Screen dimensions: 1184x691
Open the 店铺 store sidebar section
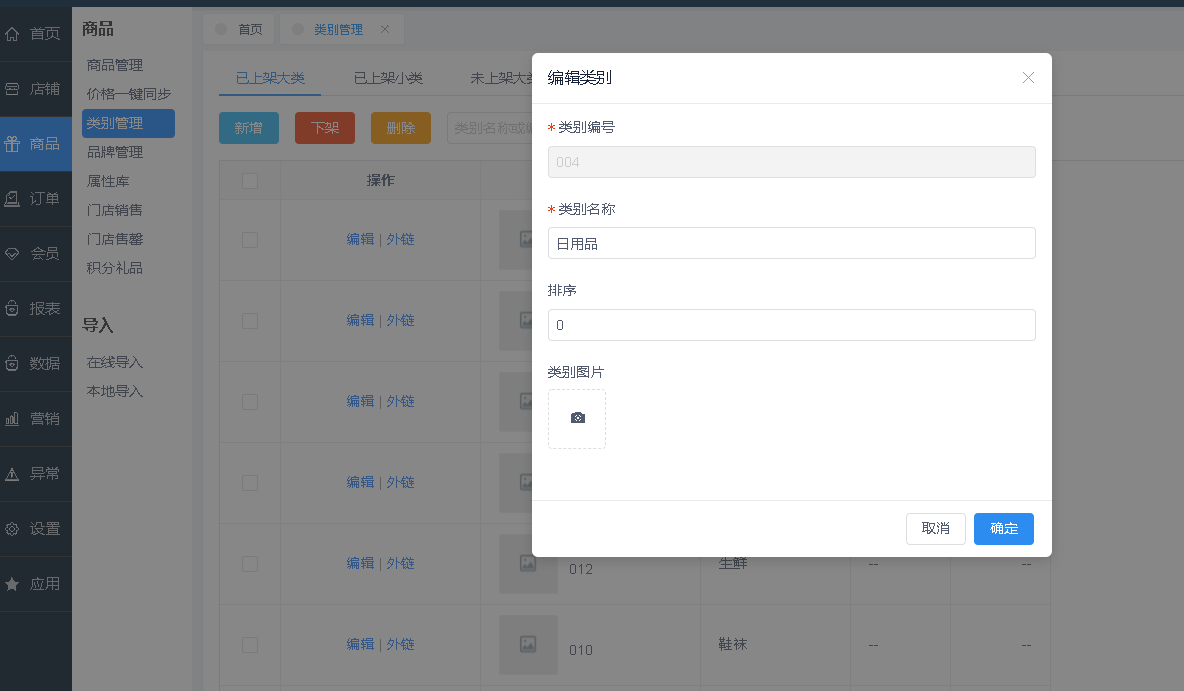(35, 89)
